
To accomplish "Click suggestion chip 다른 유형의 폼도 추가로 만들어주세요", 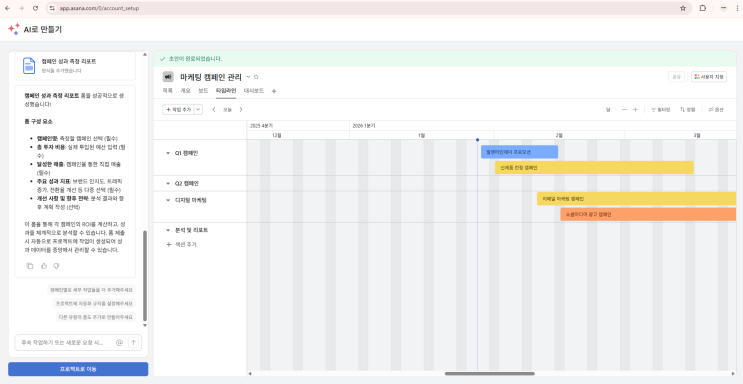I will tap(96, 317).
